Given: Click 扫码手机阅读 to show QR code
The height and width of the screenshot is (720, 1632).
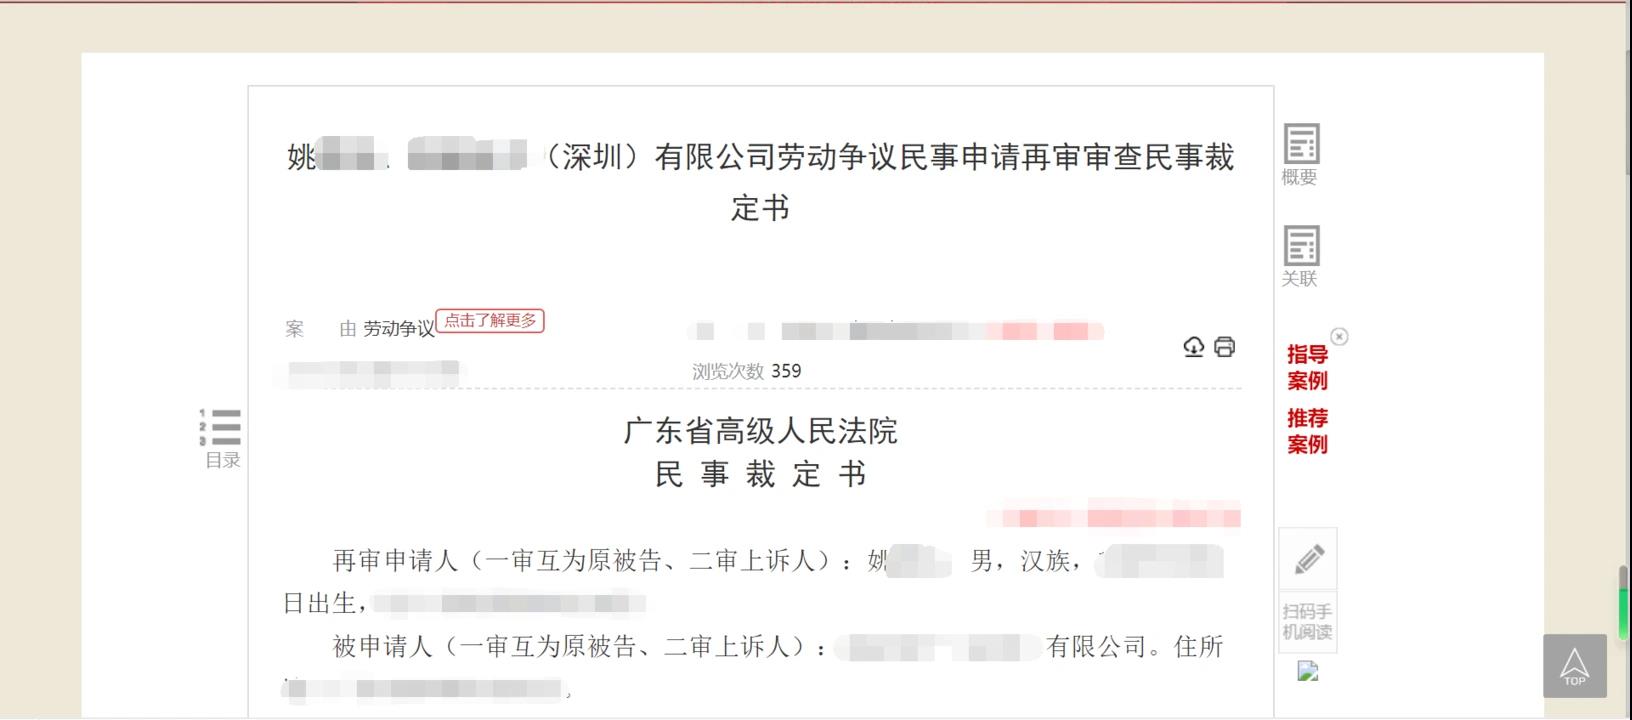Looking at the screenshot, I should [x=1308, y=622].
